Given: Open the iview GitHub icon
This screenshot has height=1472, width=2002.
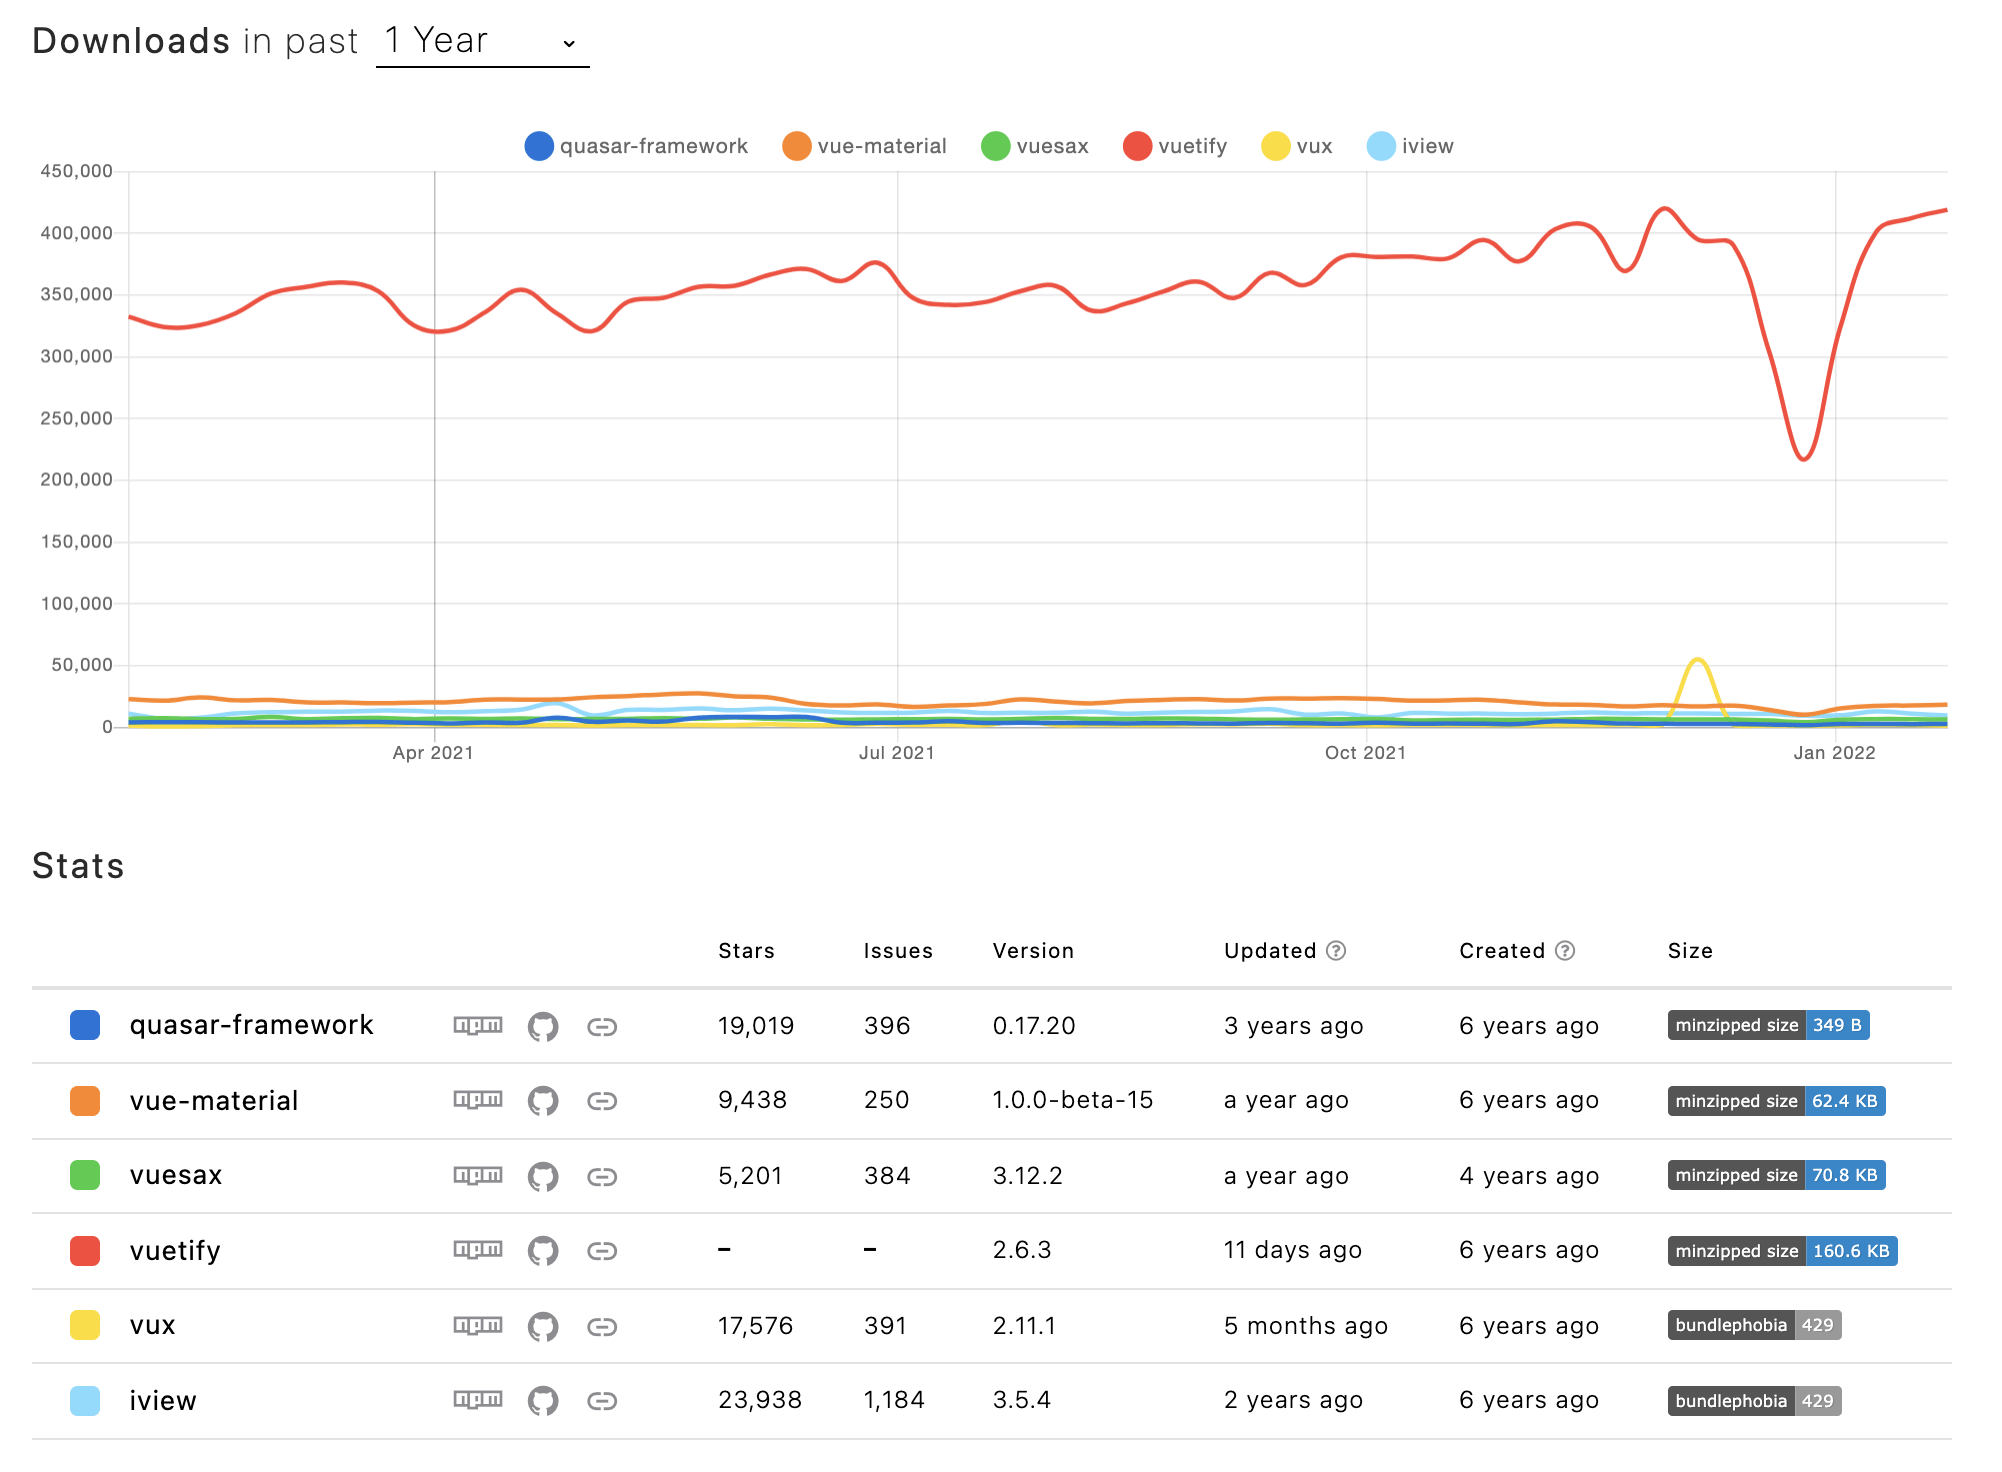Looking at the screenshot, I should pos(542,1401).
